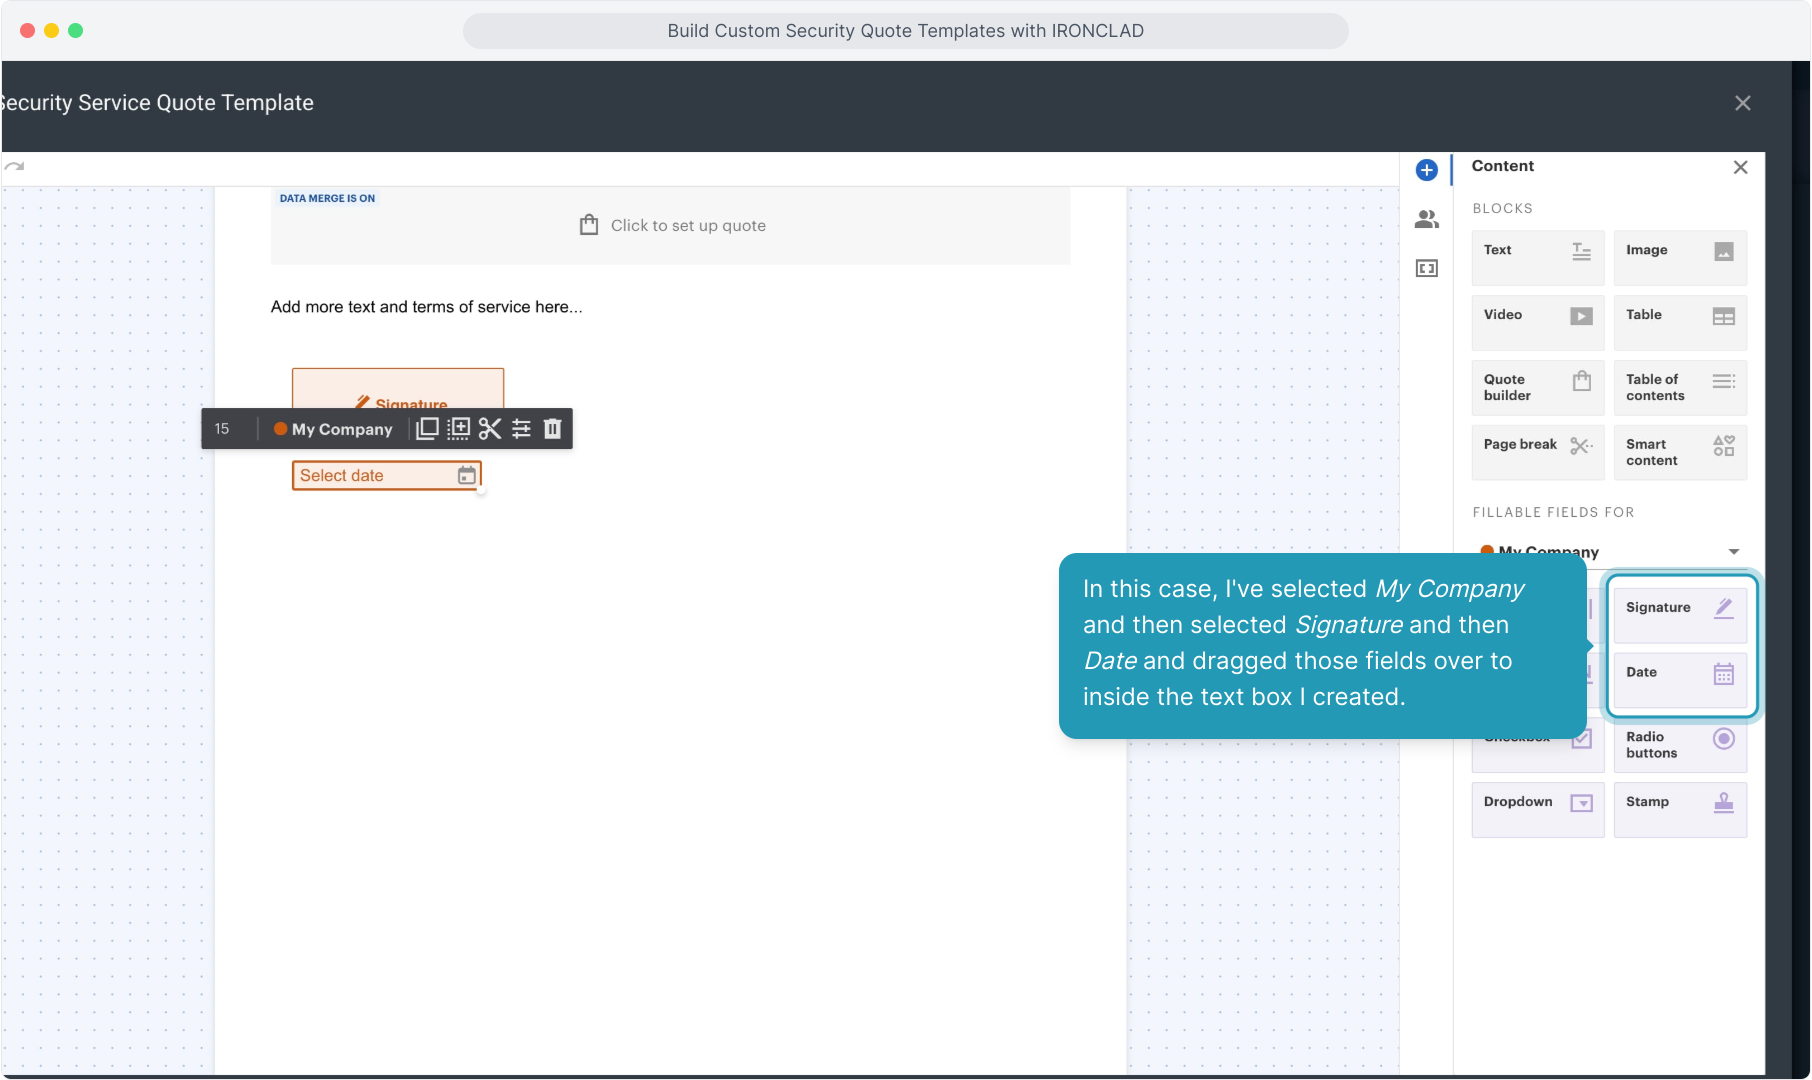Click the scissors cut icon in floating toolbar

coord(489,429)
